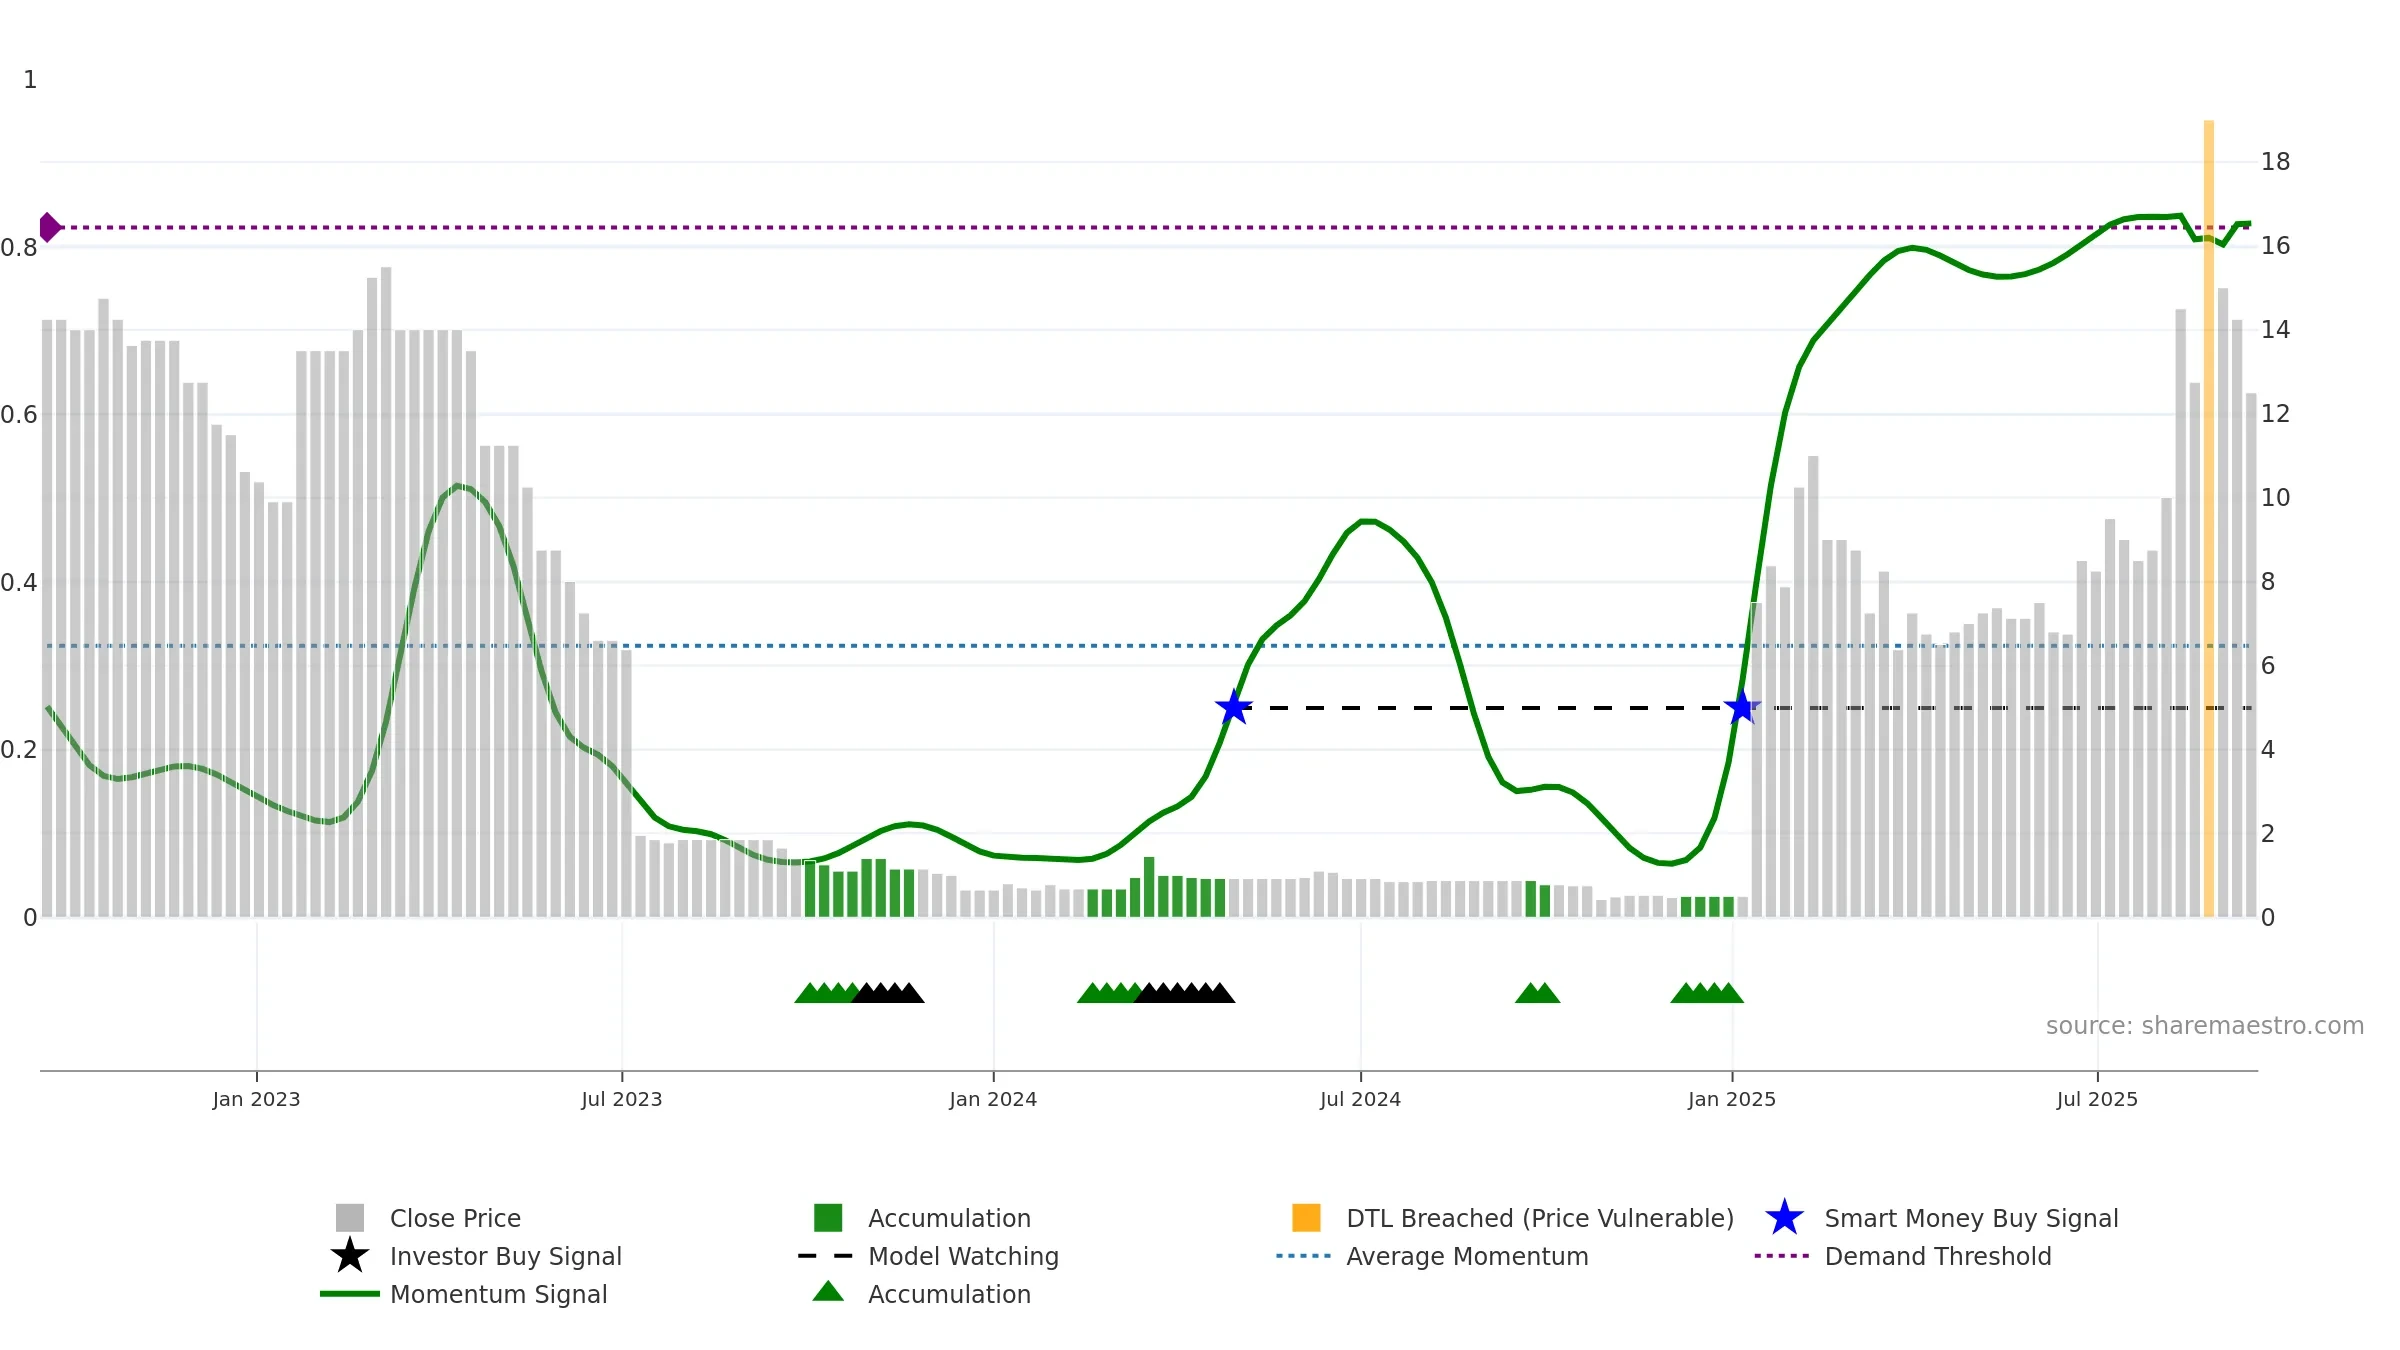The width and height of the screenshot is (2400, 1350).
Task: Click the black triangle cluster before Jan 2024
Action: coord(888,993)
